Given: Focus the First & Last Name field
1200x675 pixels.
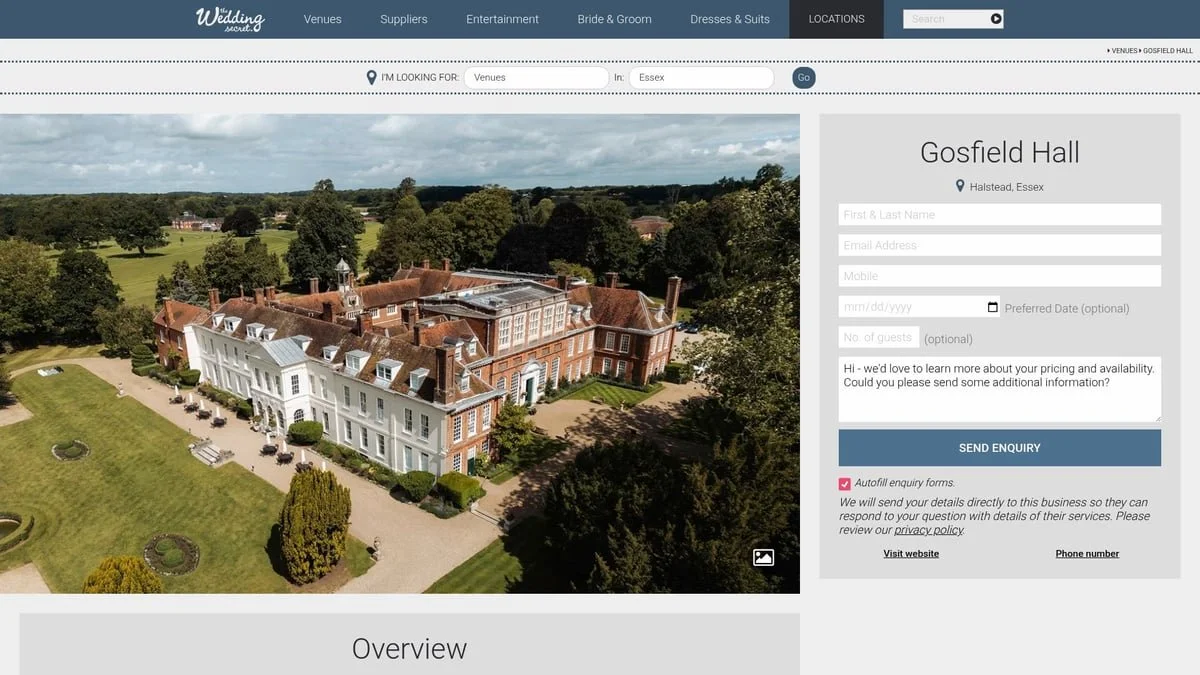Looking at the screenshot, I should (1000, 214).
